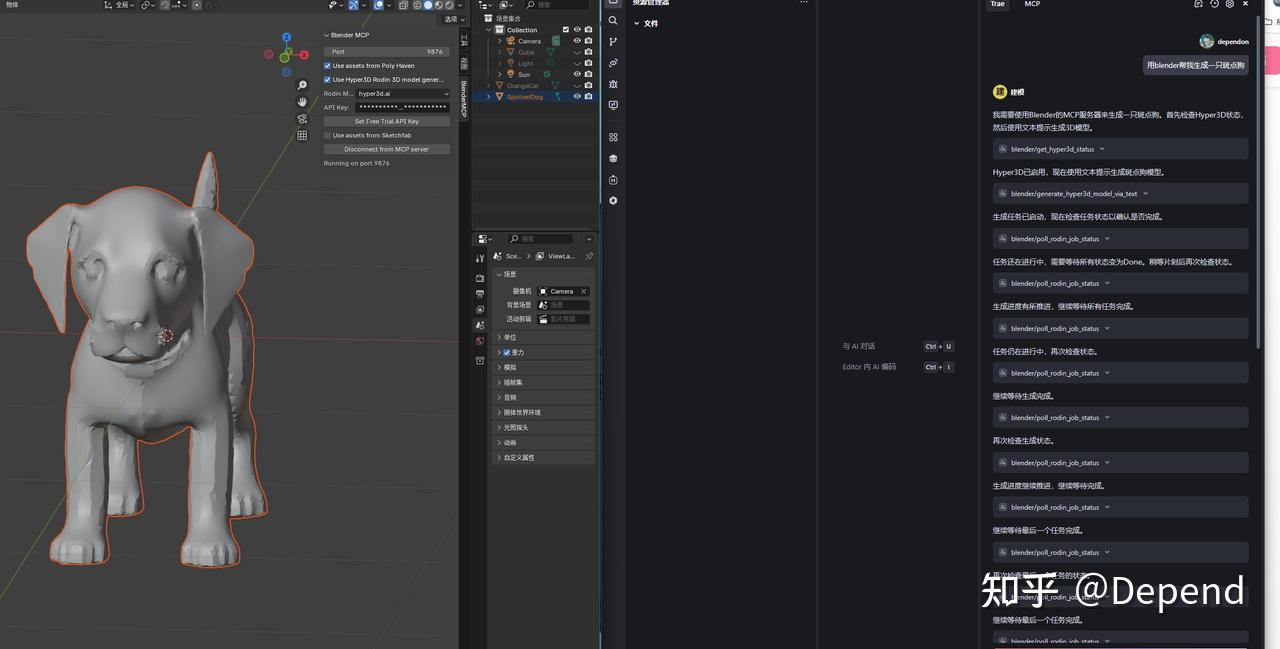Switch to the MCP tab in Trae

tap(1032, 5)
